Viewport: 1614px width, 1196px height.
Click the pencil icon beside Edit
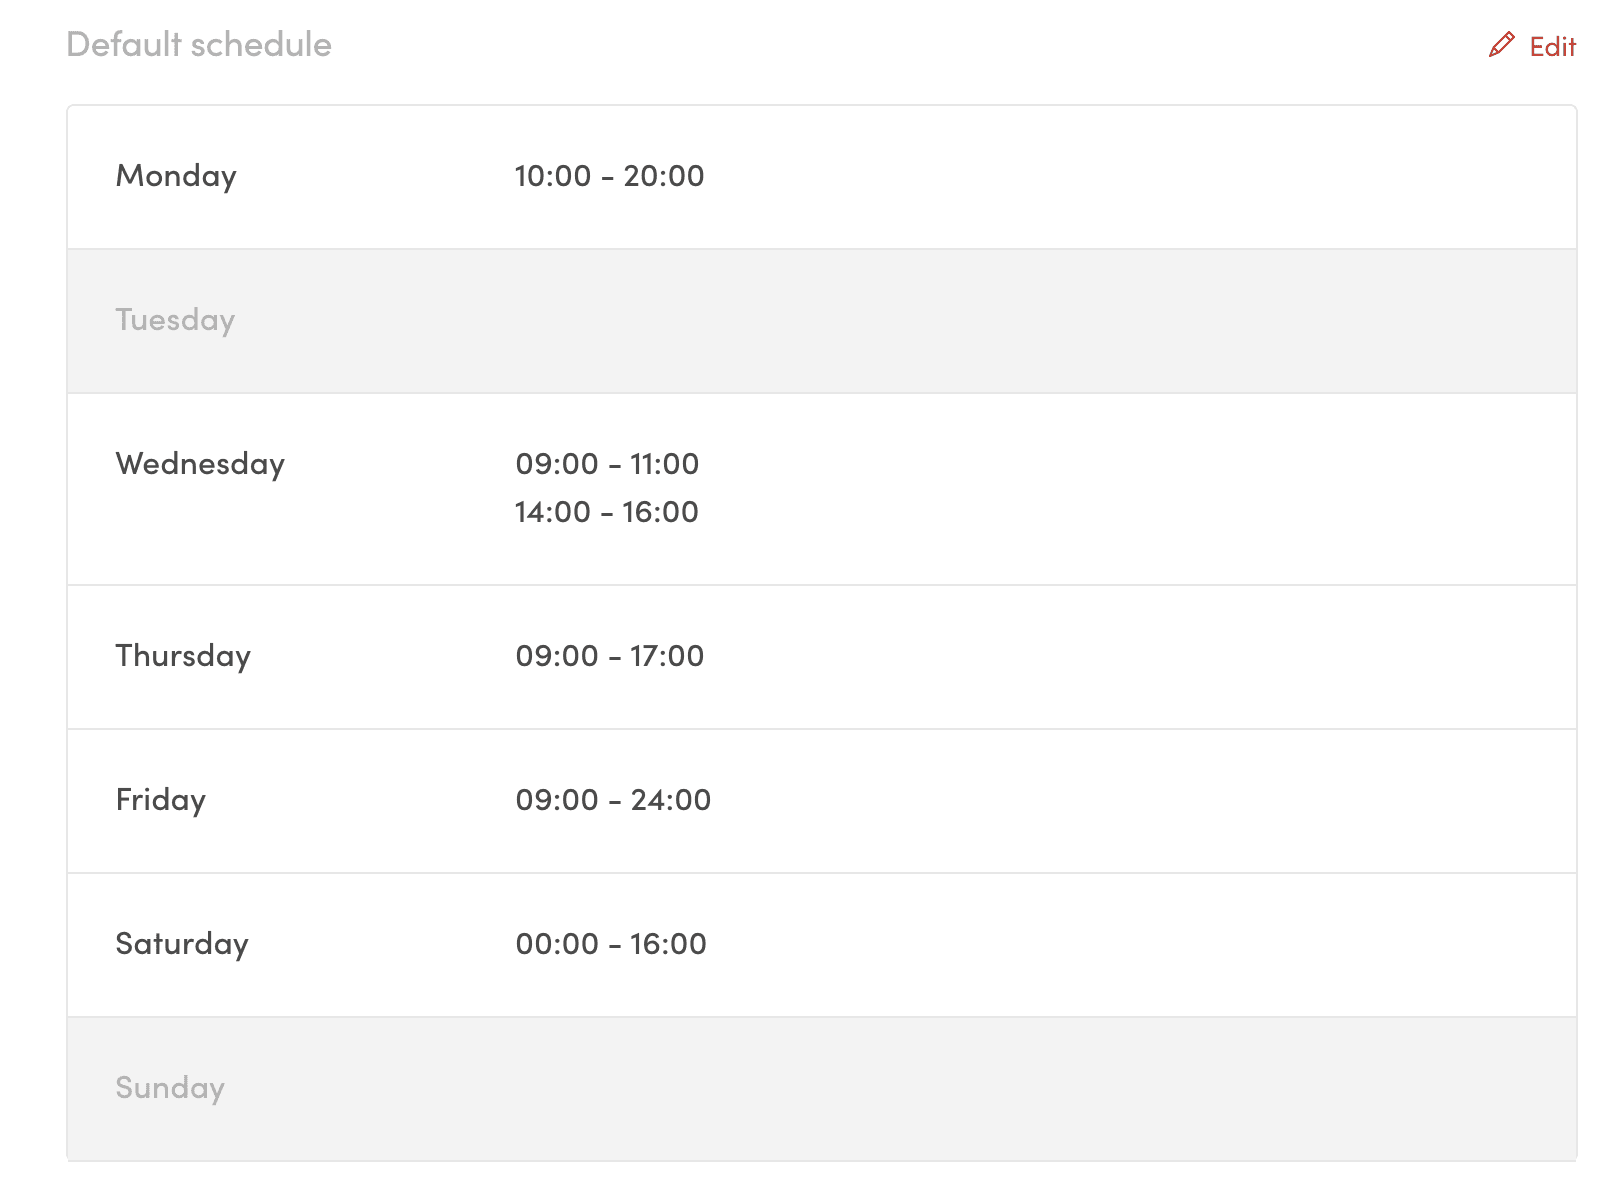pos(1501,45)
